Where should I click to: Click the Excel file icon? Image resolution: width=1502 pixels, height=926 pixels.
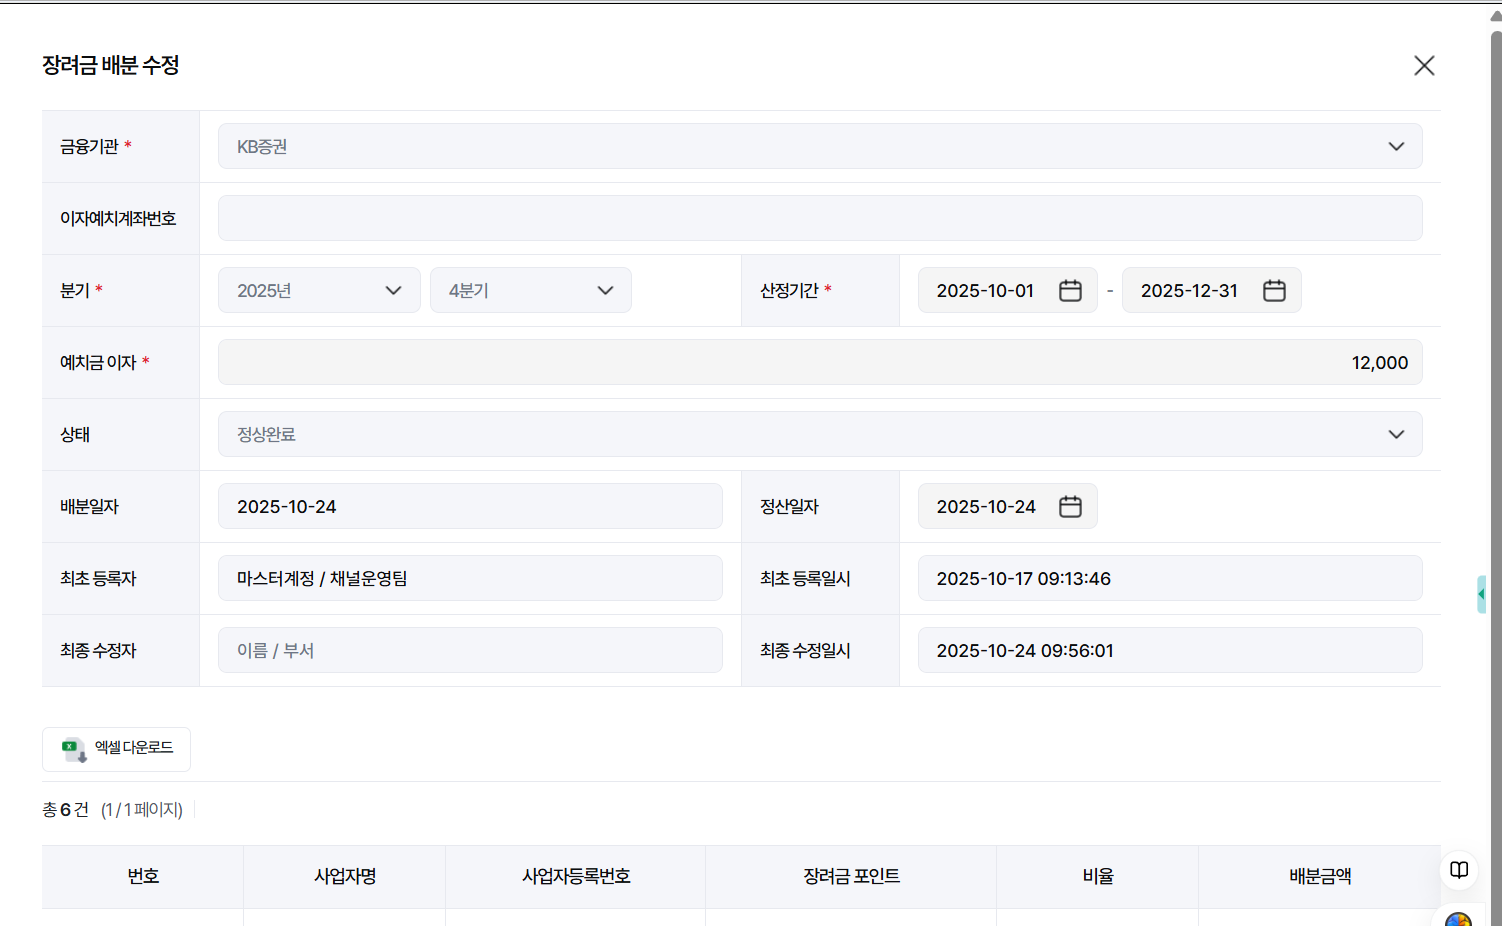point(74,749)
